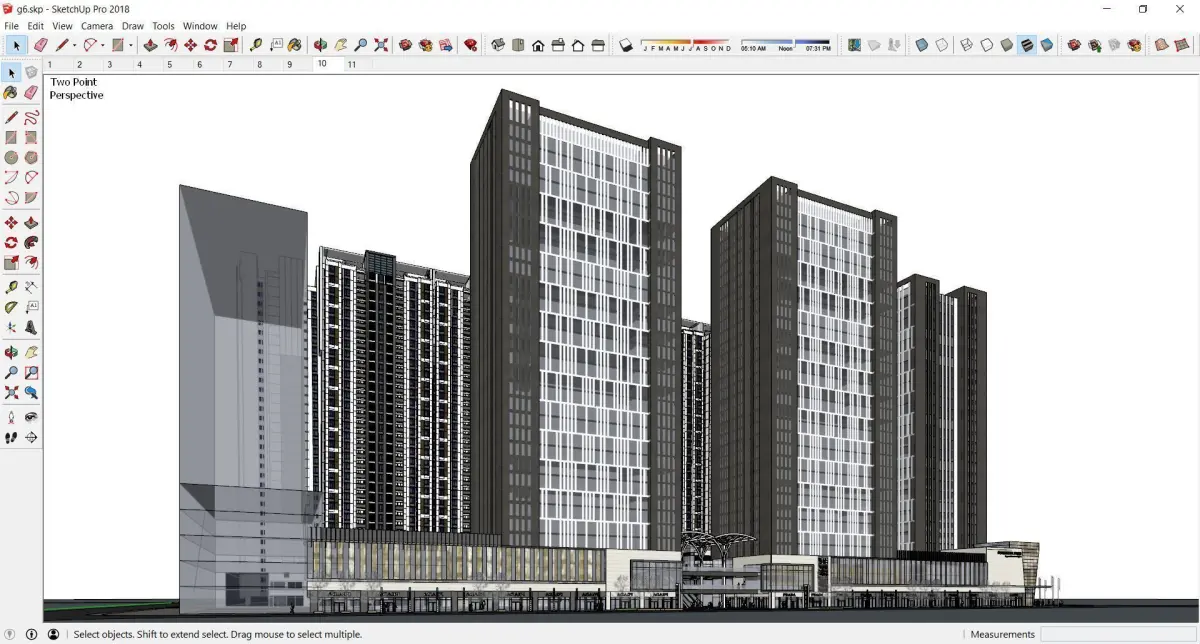This screenshot has width=1200, height=644.
Task: Switch to scene tab 11
Action: (x=352, y=64)
